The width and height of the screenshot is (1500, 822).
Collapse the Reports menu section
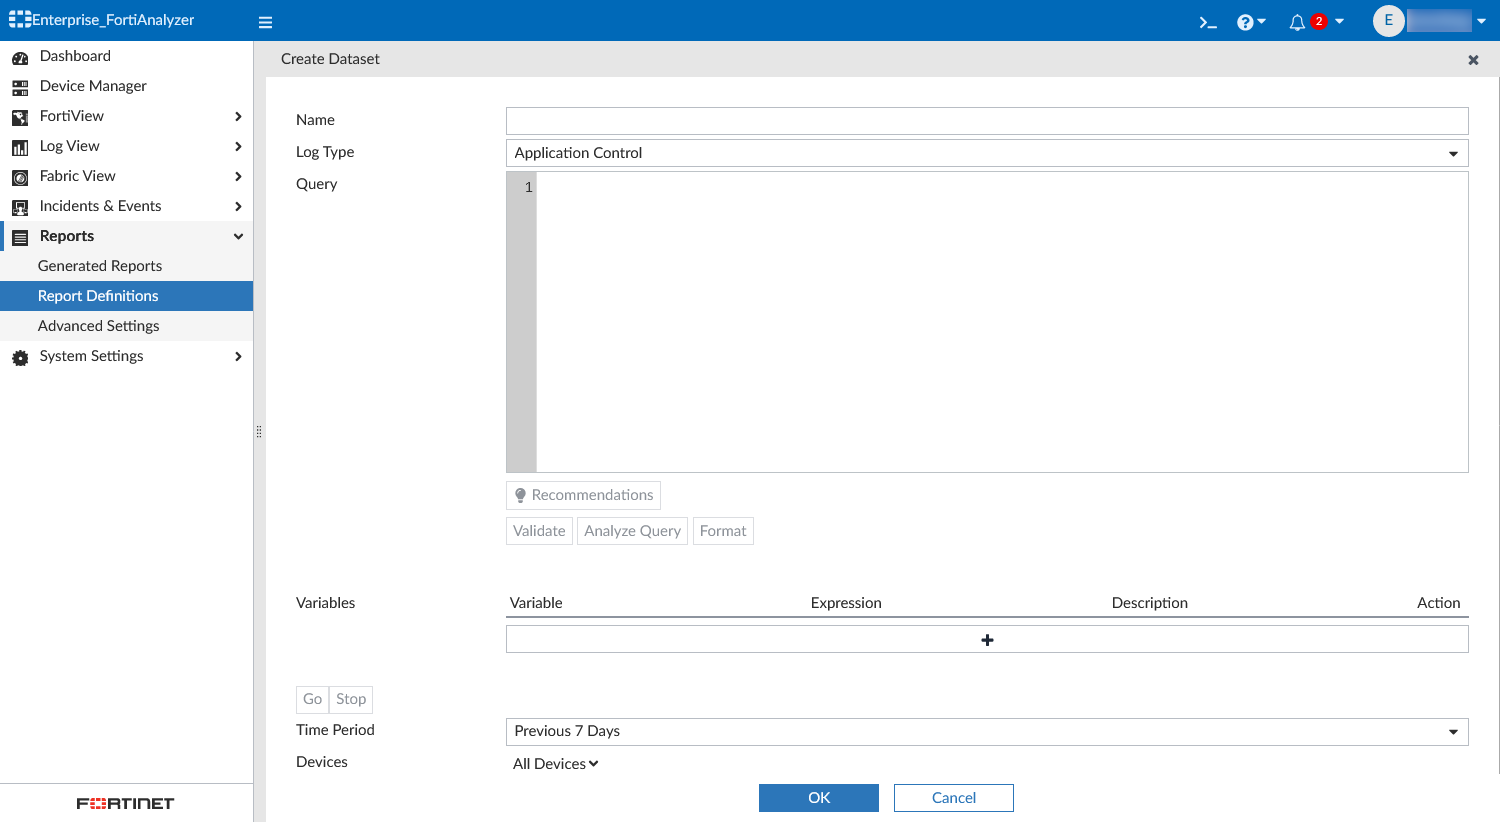click(238, 237)
